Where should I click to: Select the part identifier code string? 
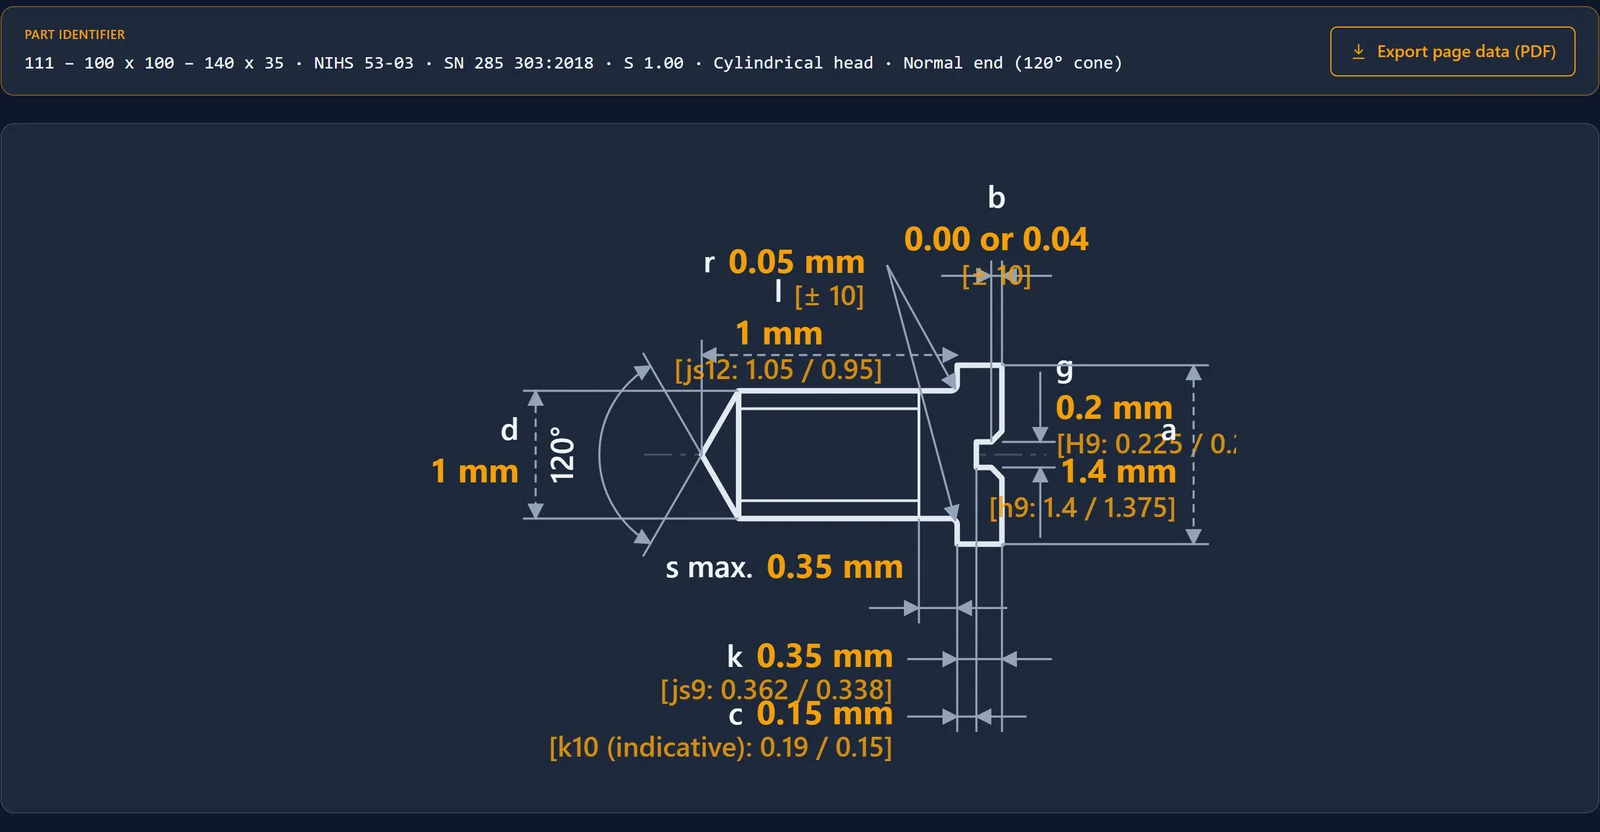573,63
